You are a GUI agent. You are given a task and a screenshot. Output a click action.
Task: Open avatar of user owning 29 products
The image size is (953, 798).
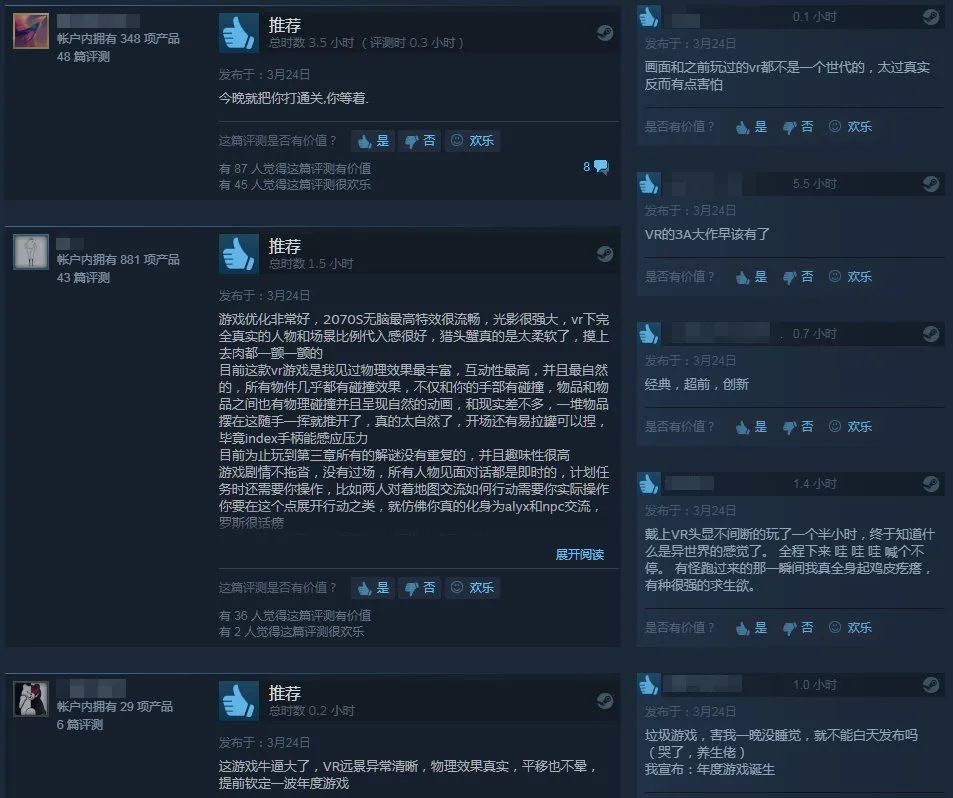31,699
